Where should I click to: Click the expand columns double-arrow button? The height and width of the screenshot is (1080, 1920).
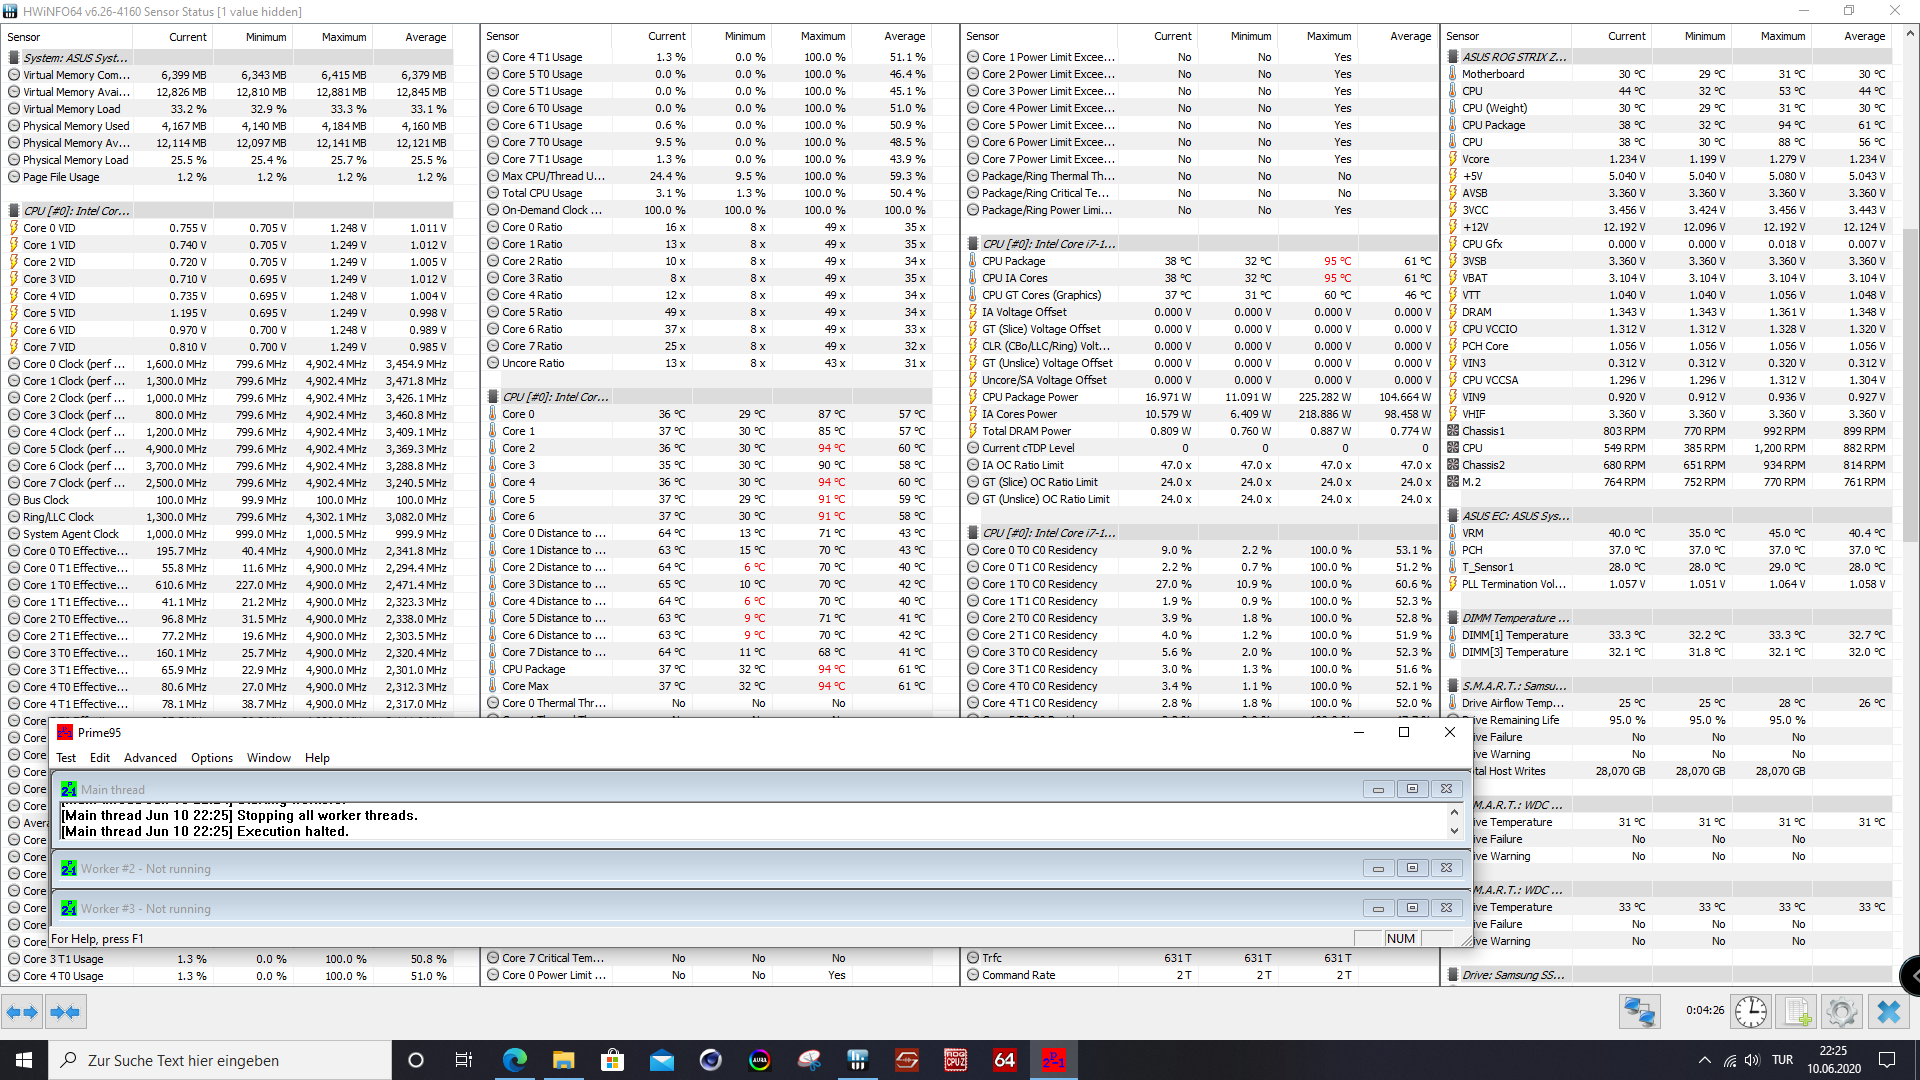[22, 1012]
